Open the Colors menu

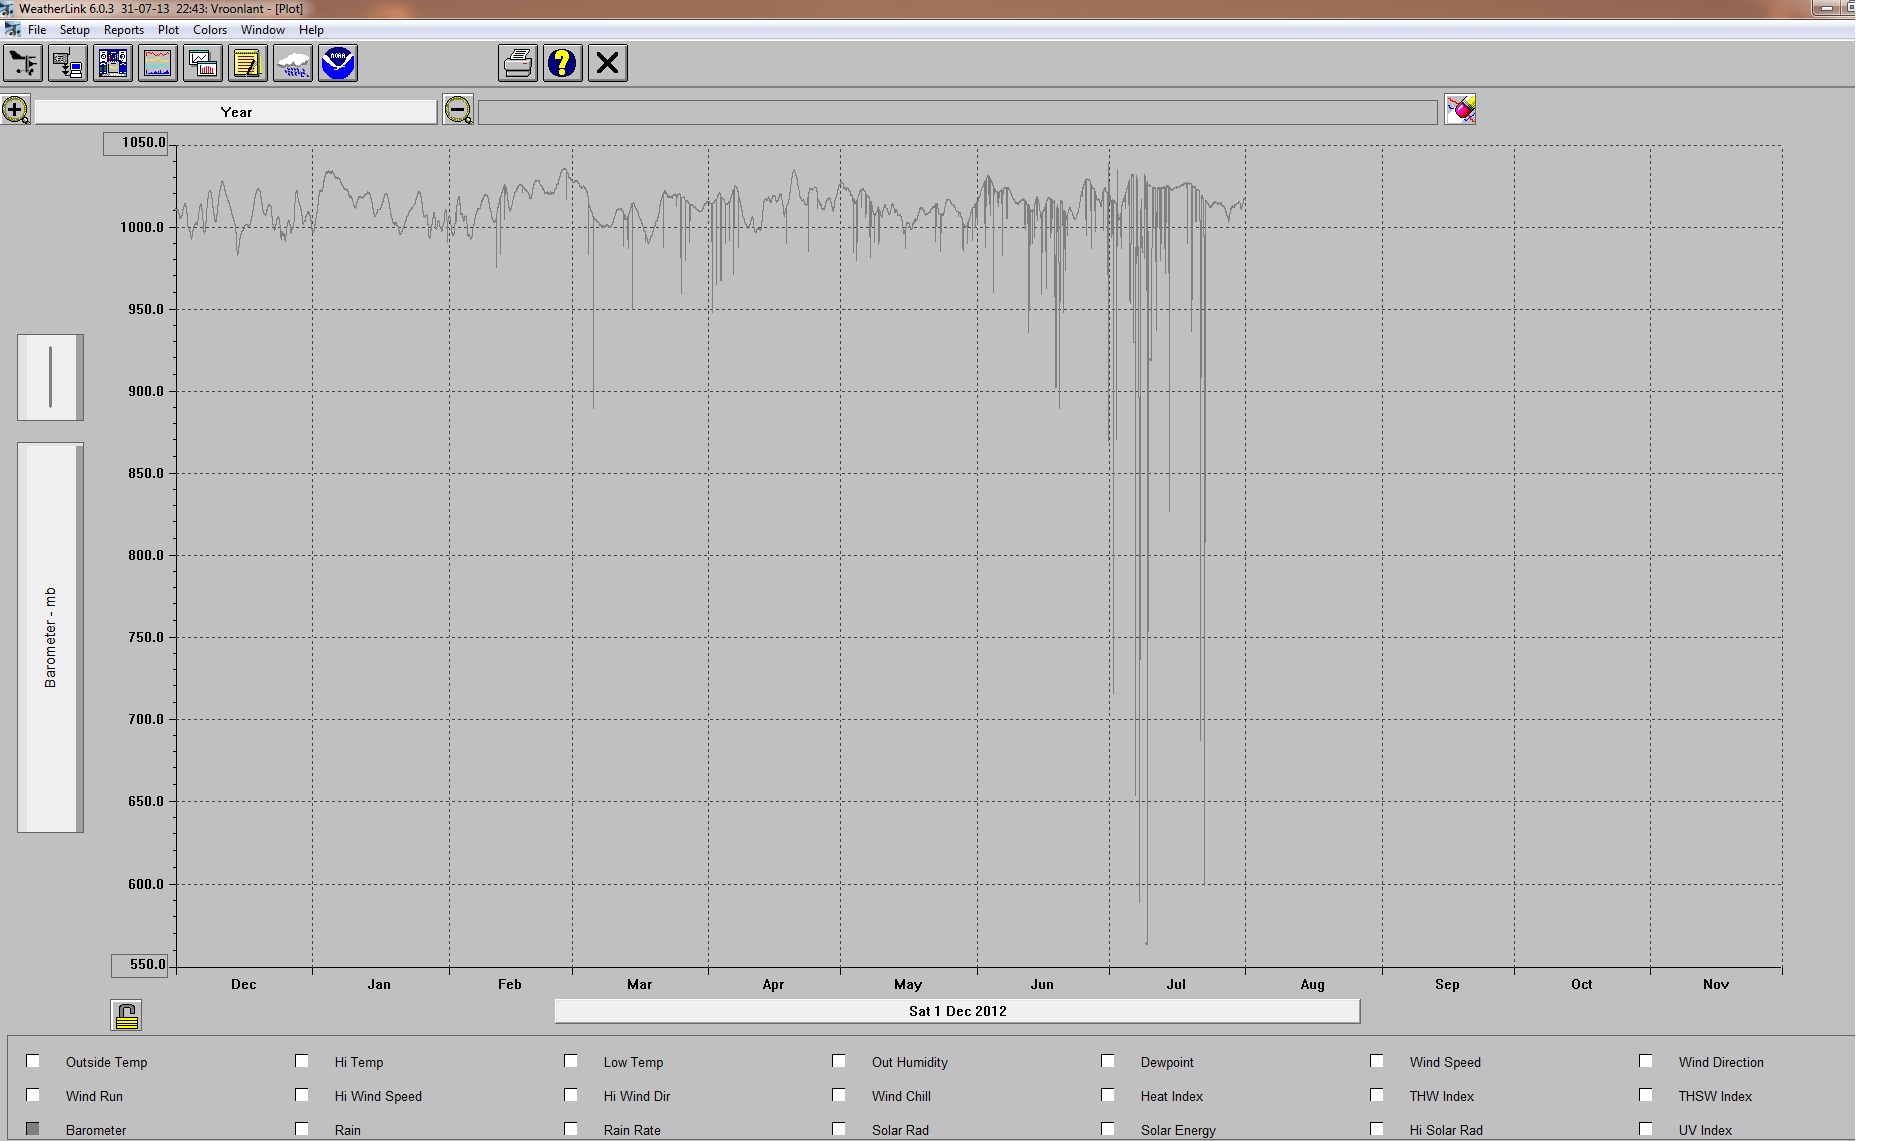(x=210, y=29)
